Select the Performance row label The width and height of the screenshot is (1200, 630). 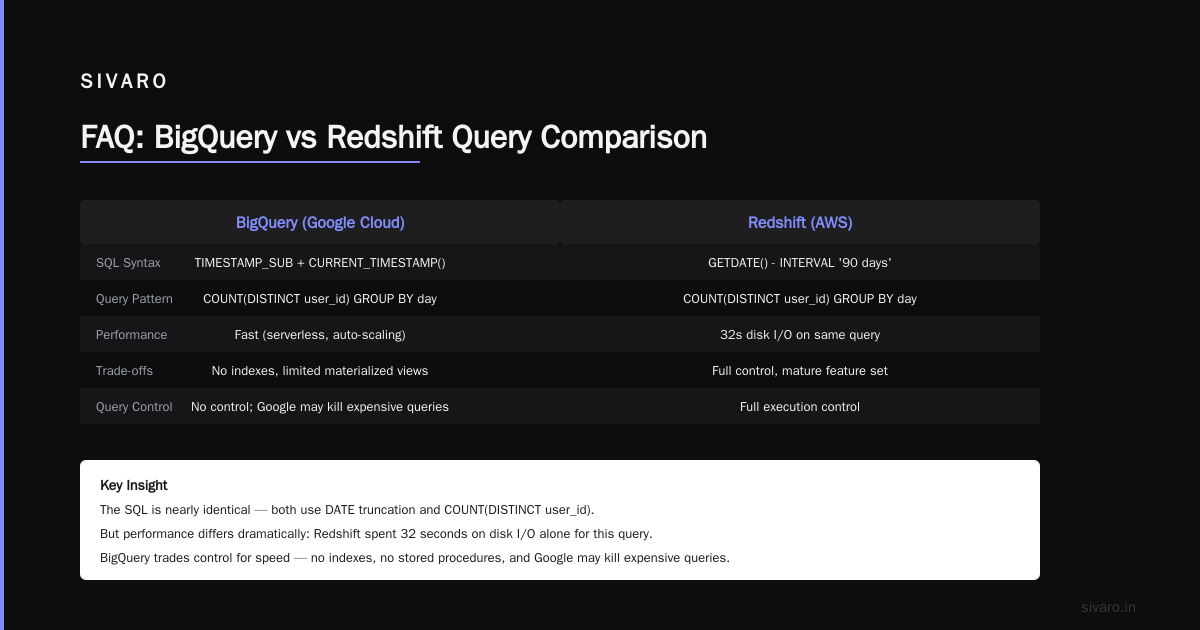(x=131, y=334)
